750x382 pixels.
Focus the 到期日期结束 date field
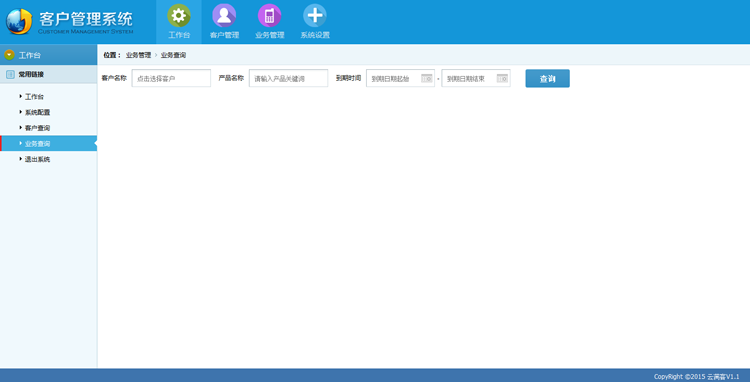coord(476,78)
